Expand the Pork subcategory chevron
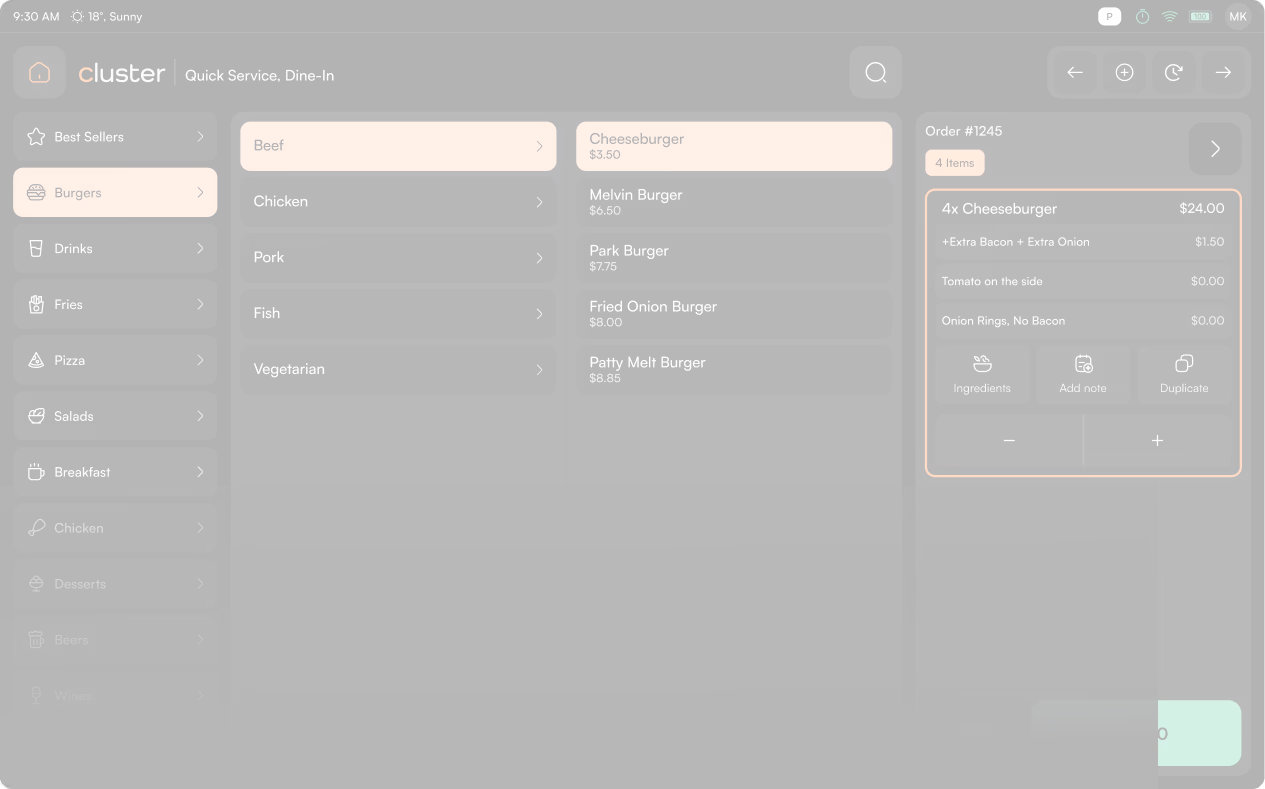 coord(539,258)
